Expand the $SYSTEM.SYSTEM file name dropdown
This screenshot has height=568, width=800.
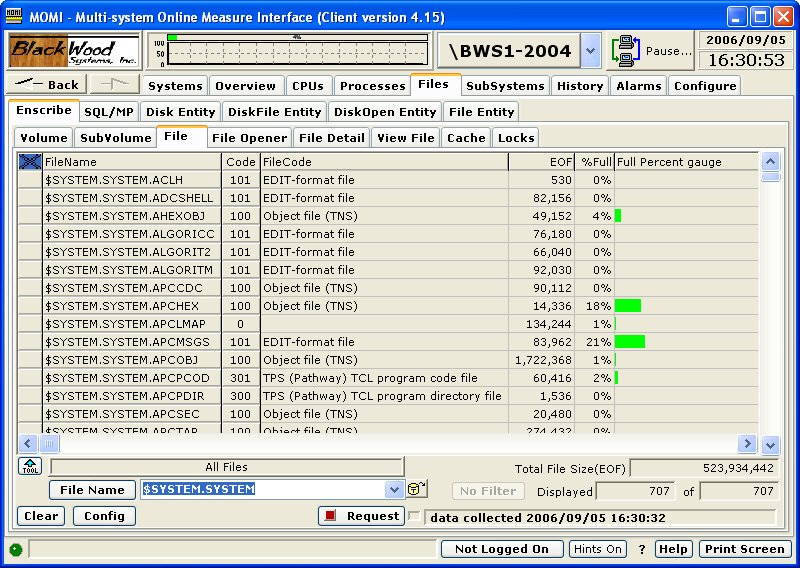(x=393, y=489)
